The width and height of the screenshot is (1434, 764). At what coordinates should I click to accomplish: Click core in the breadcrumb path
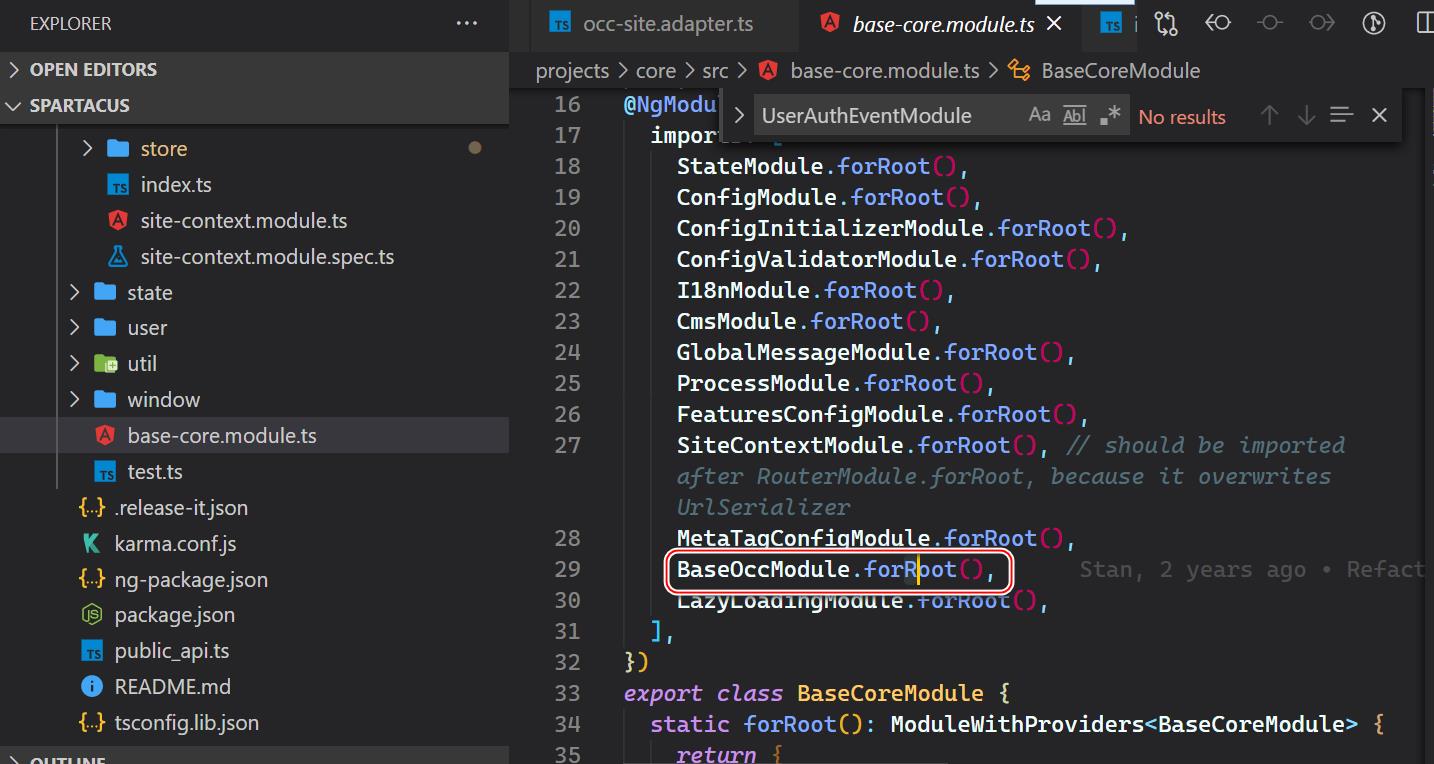click(x=656, y=71)
